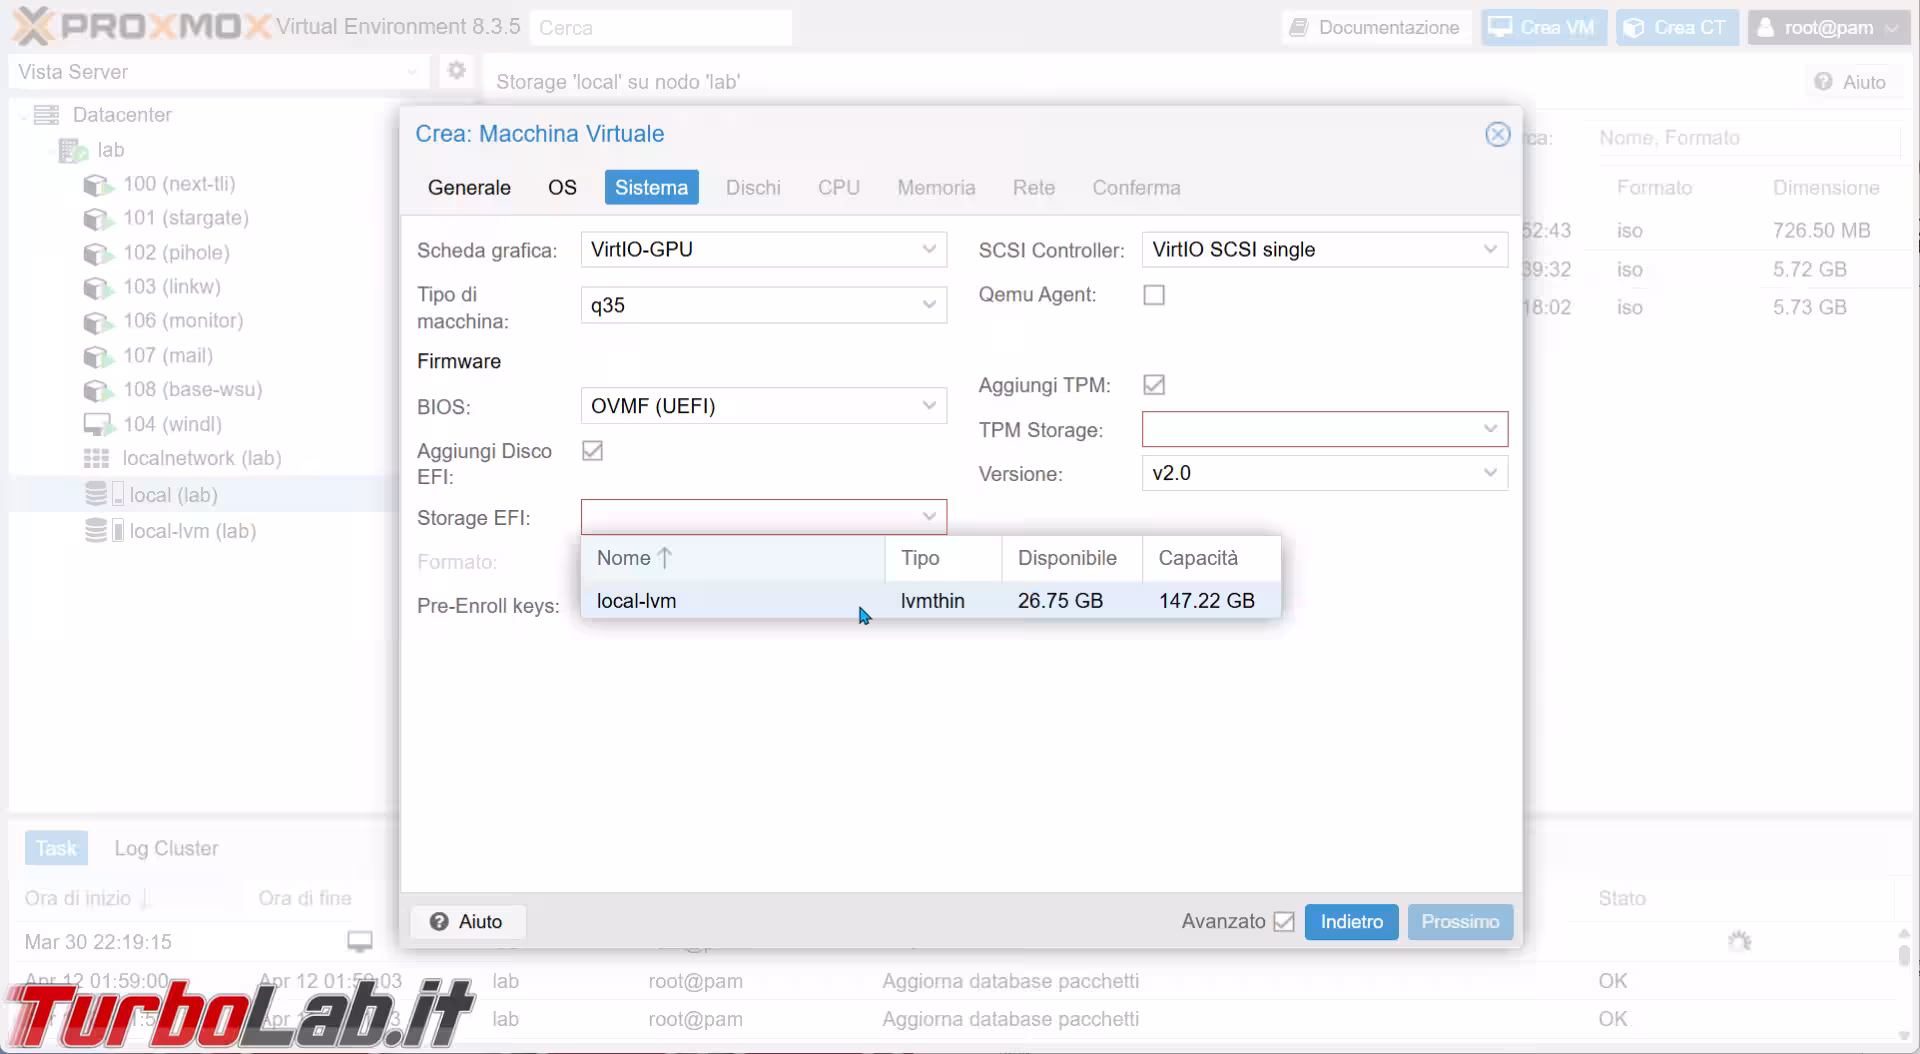This screenshot has width=1920, height=1054.
Task: Click the lab node icon
Action: tap(73, 150)
